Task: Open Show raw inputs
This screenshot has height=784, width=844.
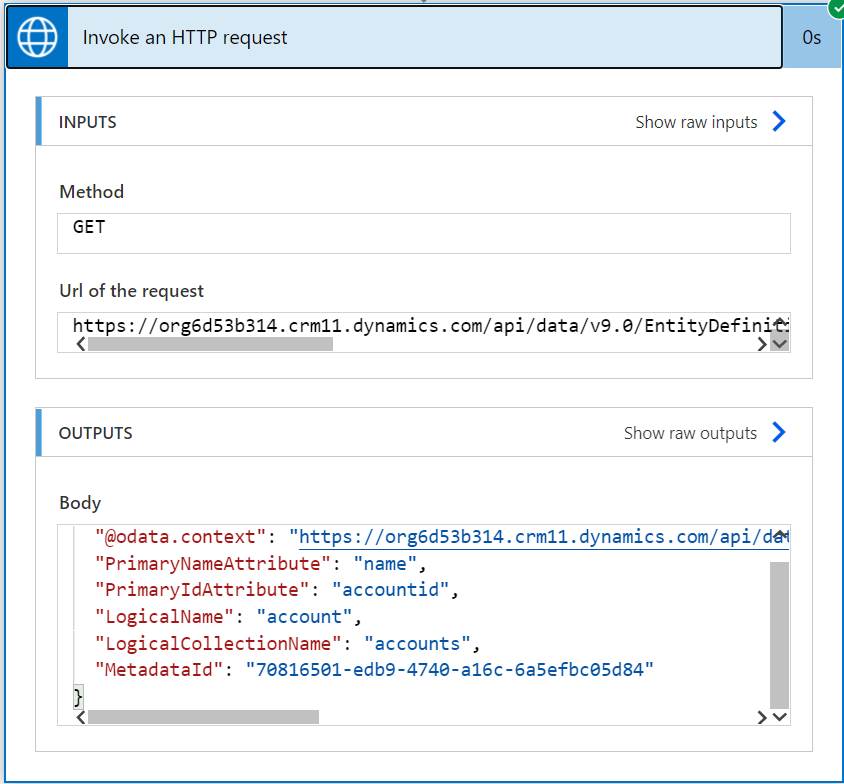Action: point(696,122)
